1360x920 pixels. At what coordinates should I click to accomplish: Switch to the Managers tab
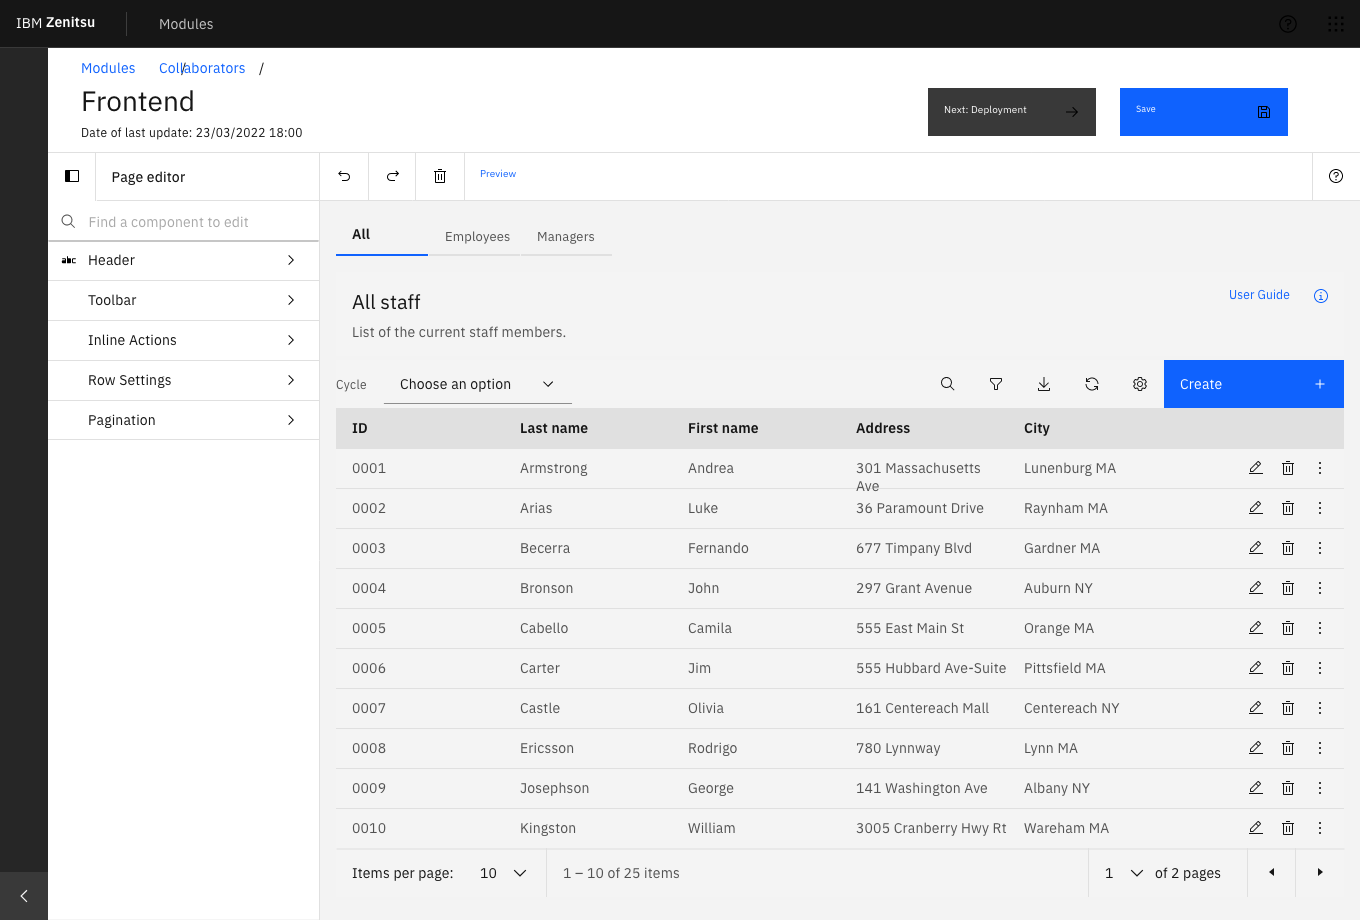coord(566,237)
